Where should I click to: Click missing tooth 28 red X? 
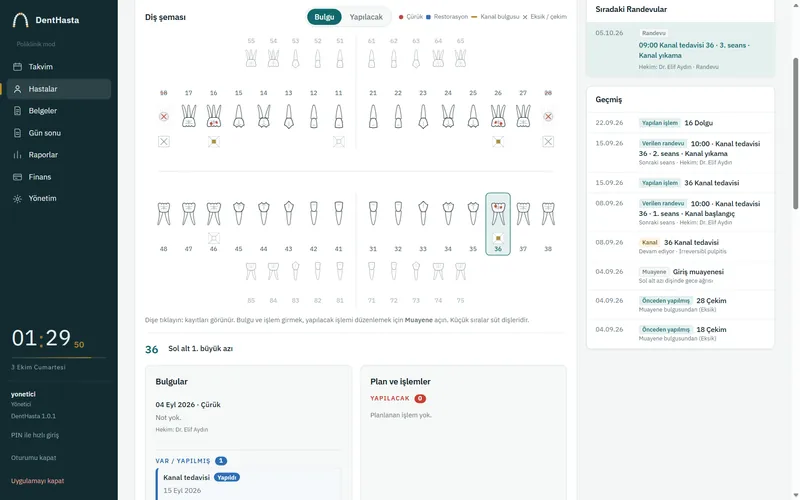tap(548, 116)
